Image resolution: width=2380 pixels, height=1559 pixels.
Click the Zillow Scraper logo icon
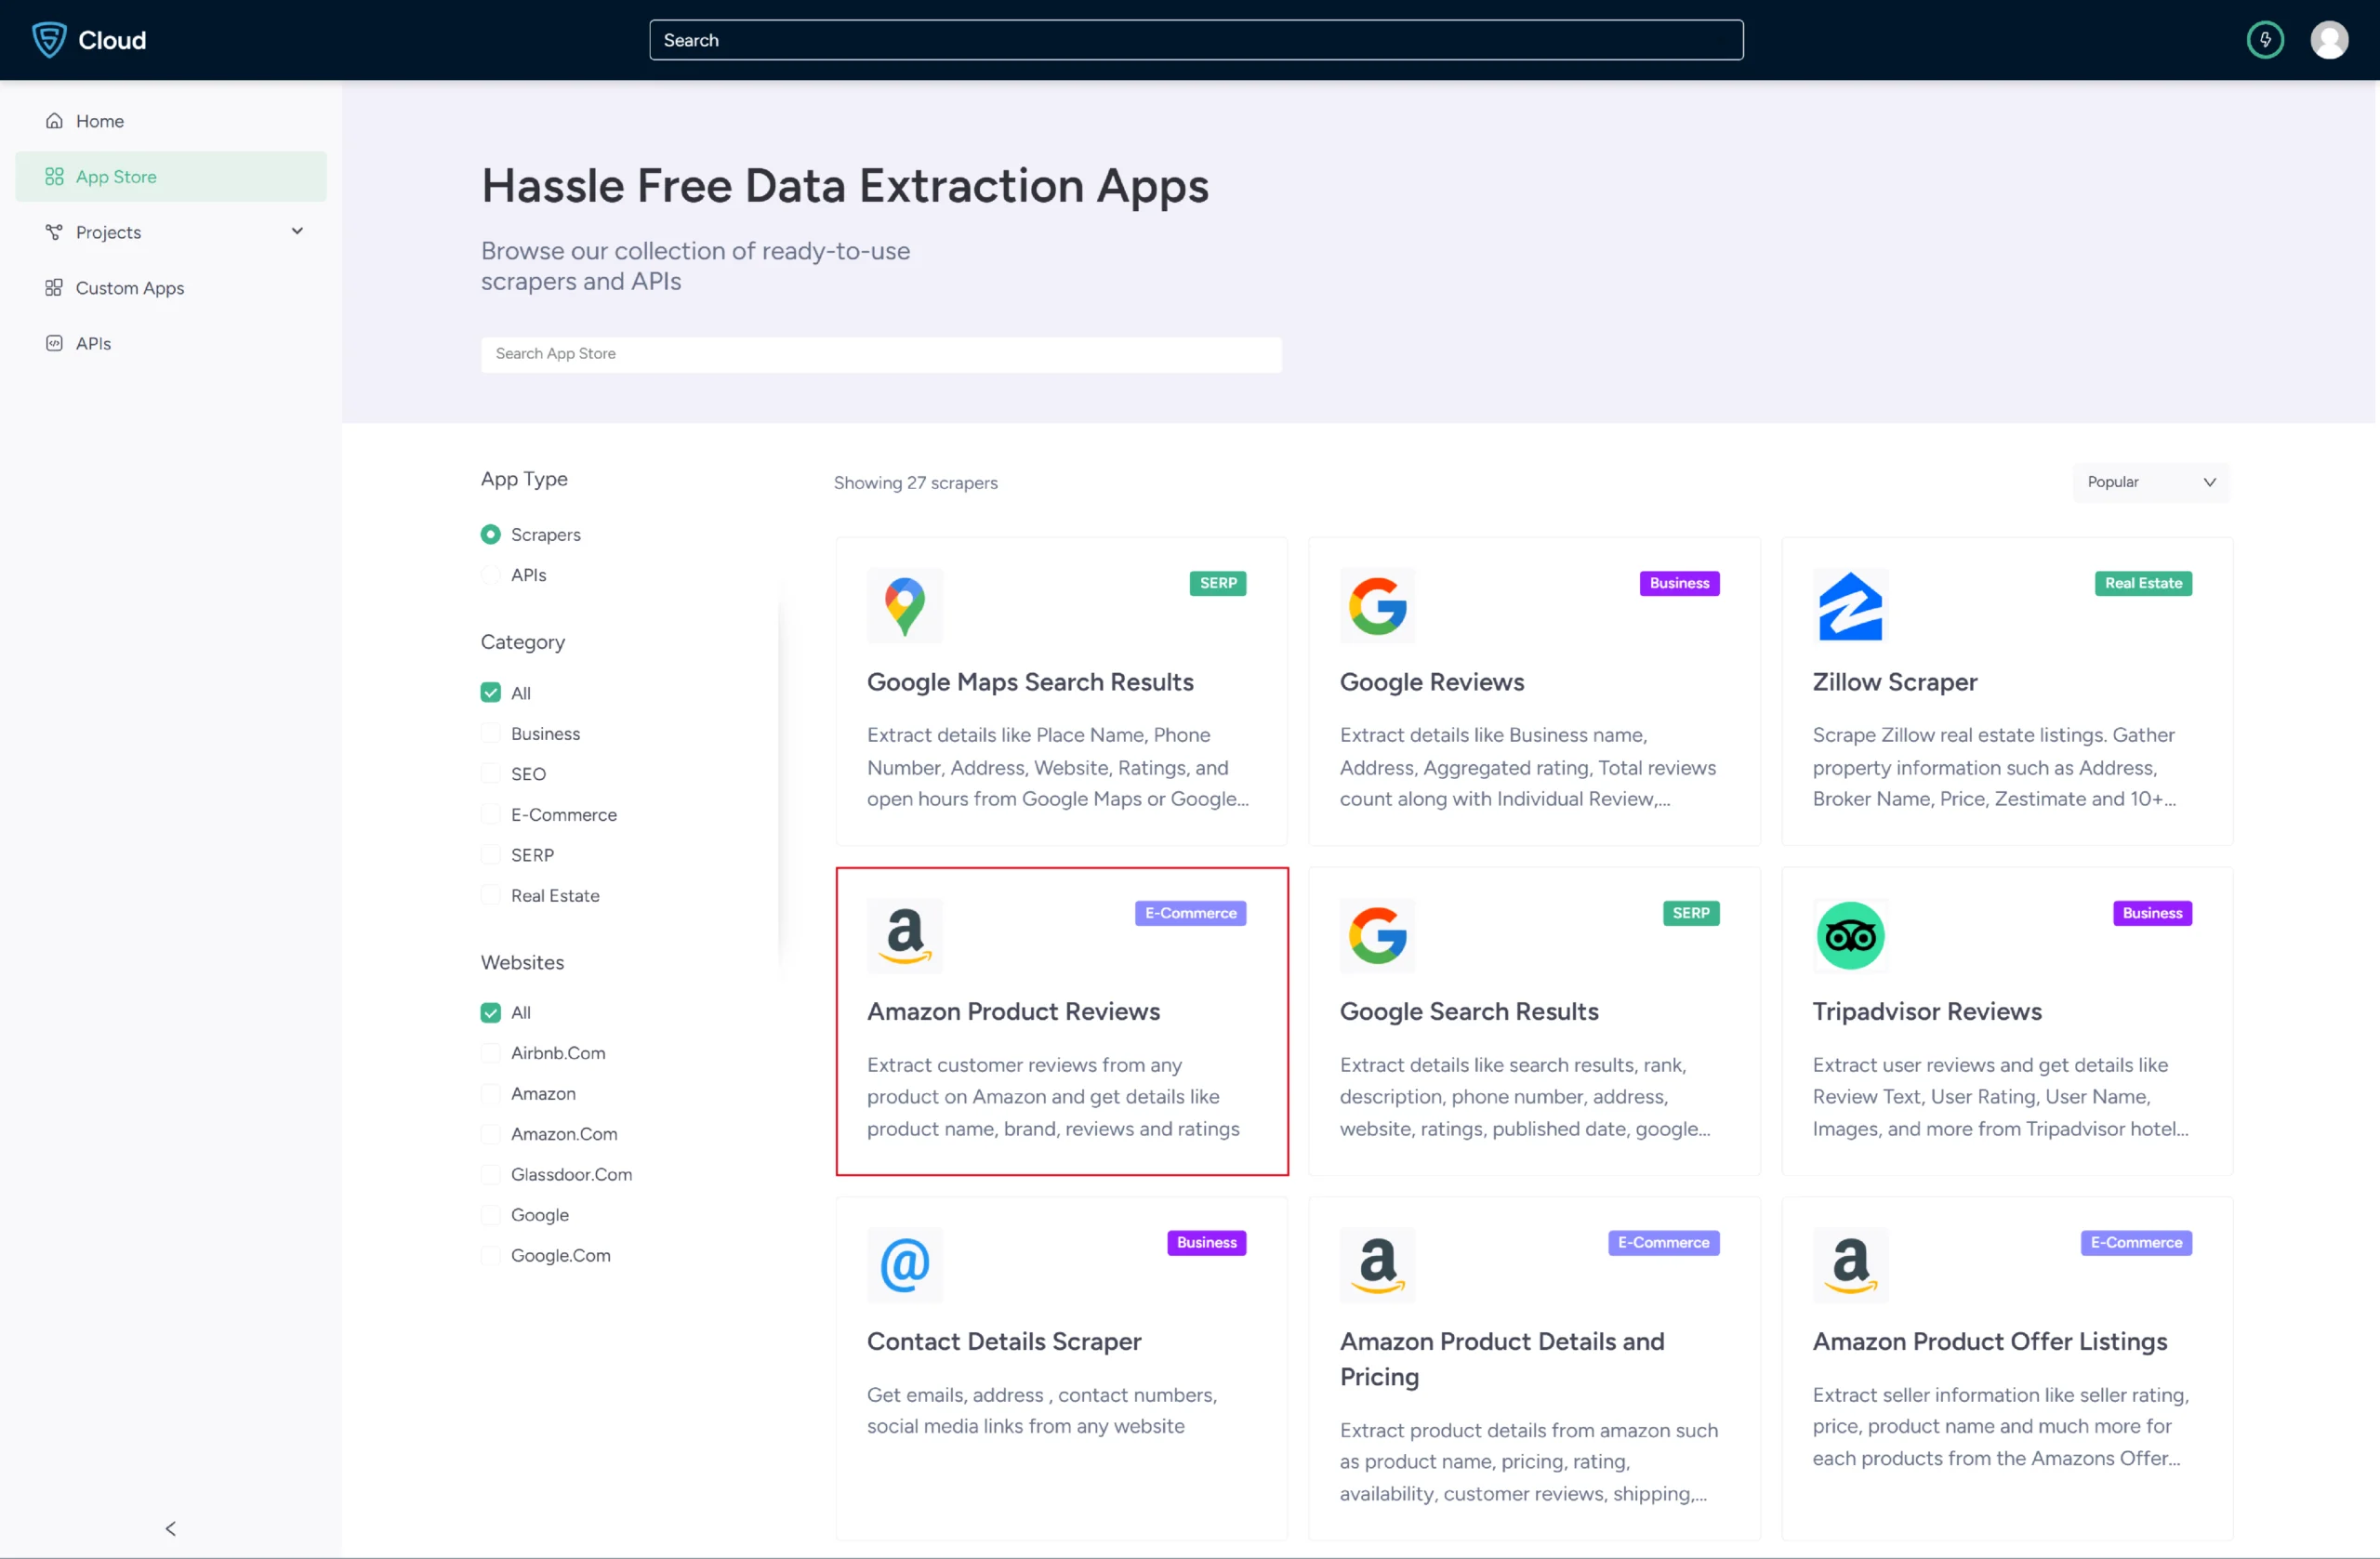click(1850, 606)
